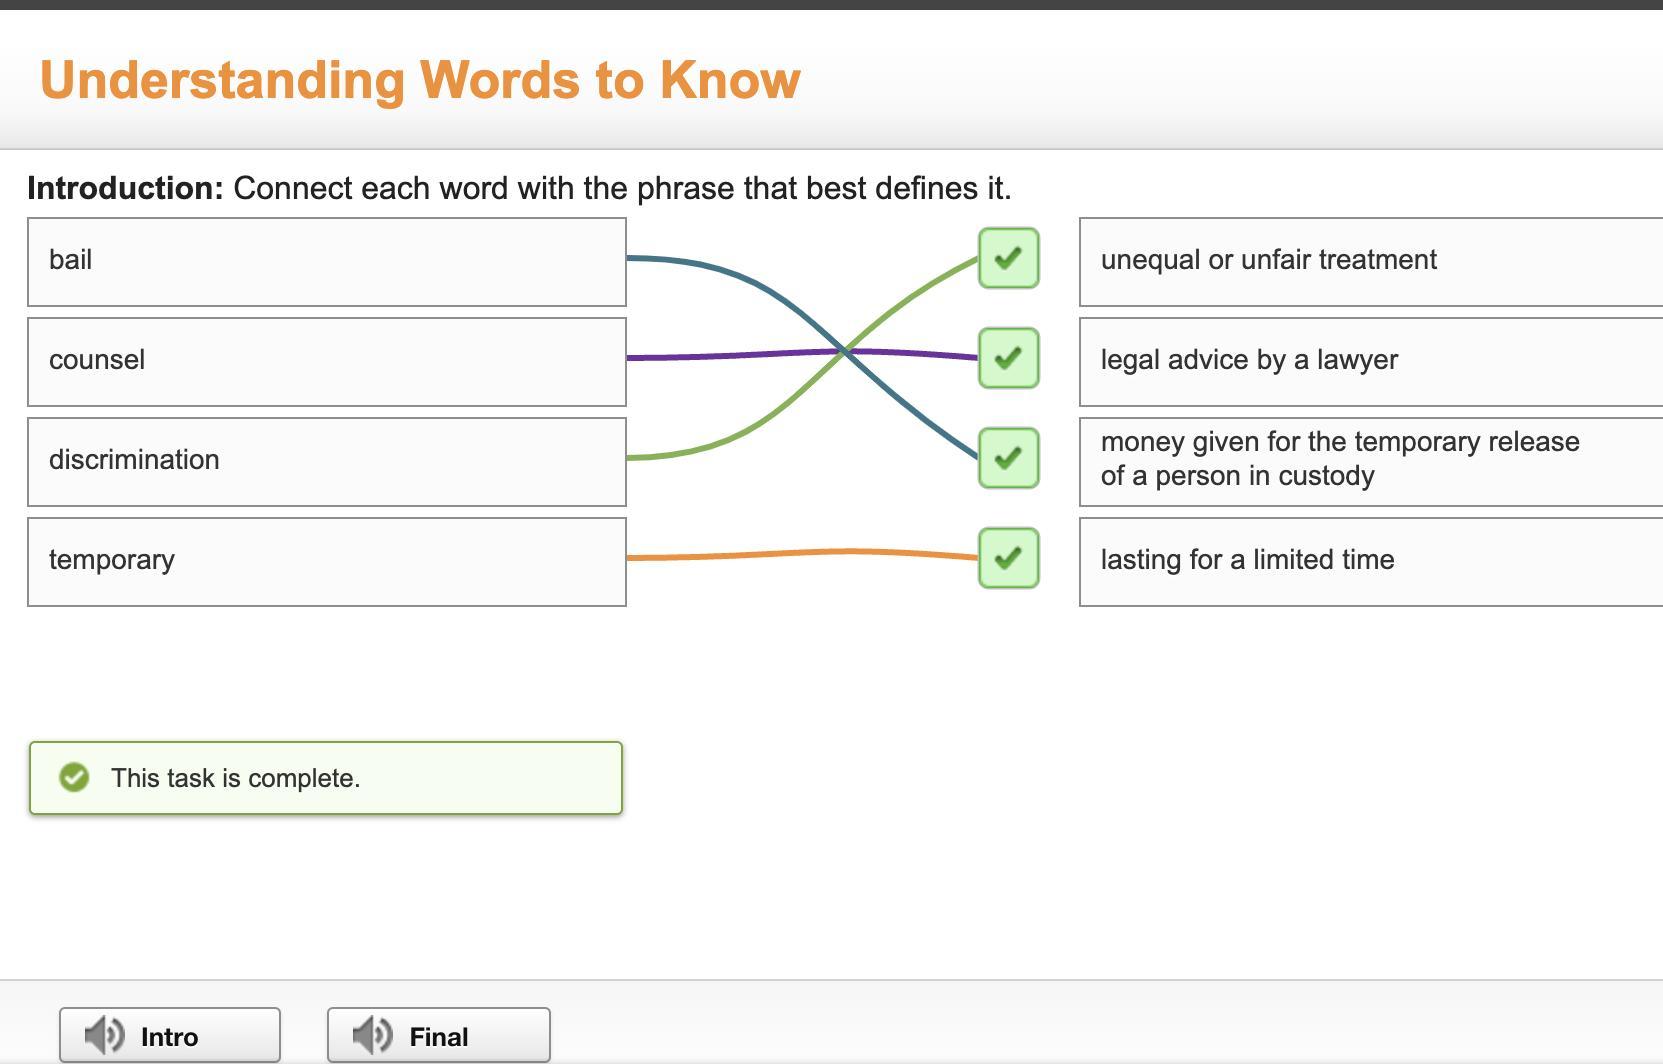Play the Final audio

[x=438, y=1035]
